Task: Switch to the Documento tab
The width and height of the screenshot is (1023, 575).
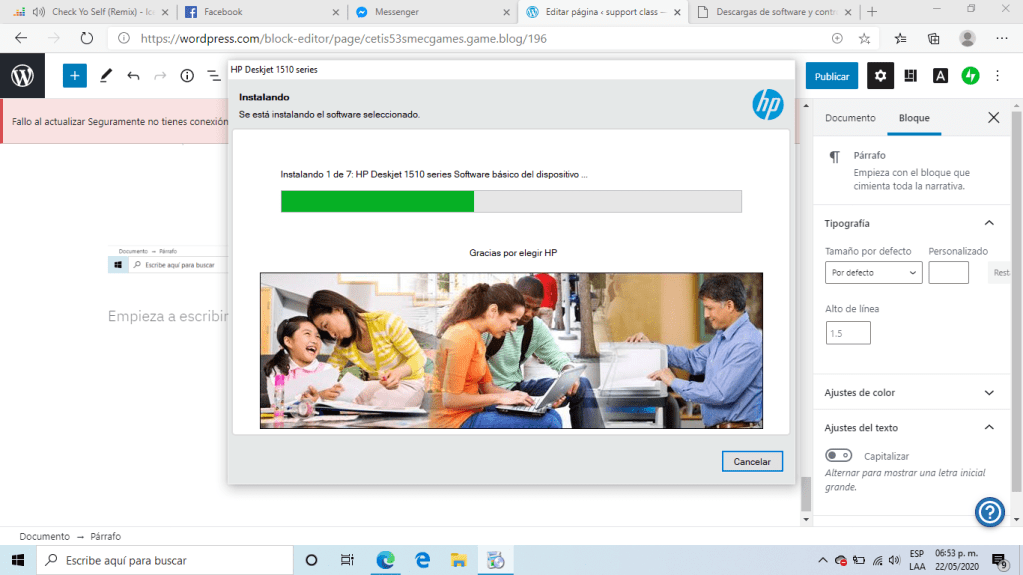Action: pyautogui.click(x=850, y=118)
